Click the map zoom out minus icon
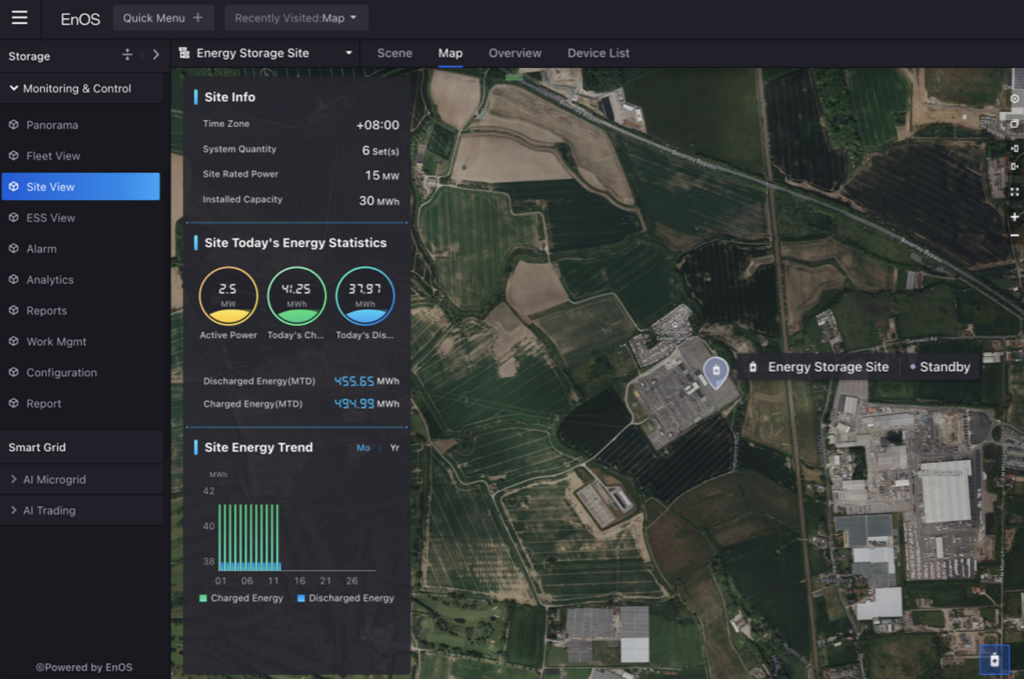The image size is (1024, 679). tap(1014, 235)
